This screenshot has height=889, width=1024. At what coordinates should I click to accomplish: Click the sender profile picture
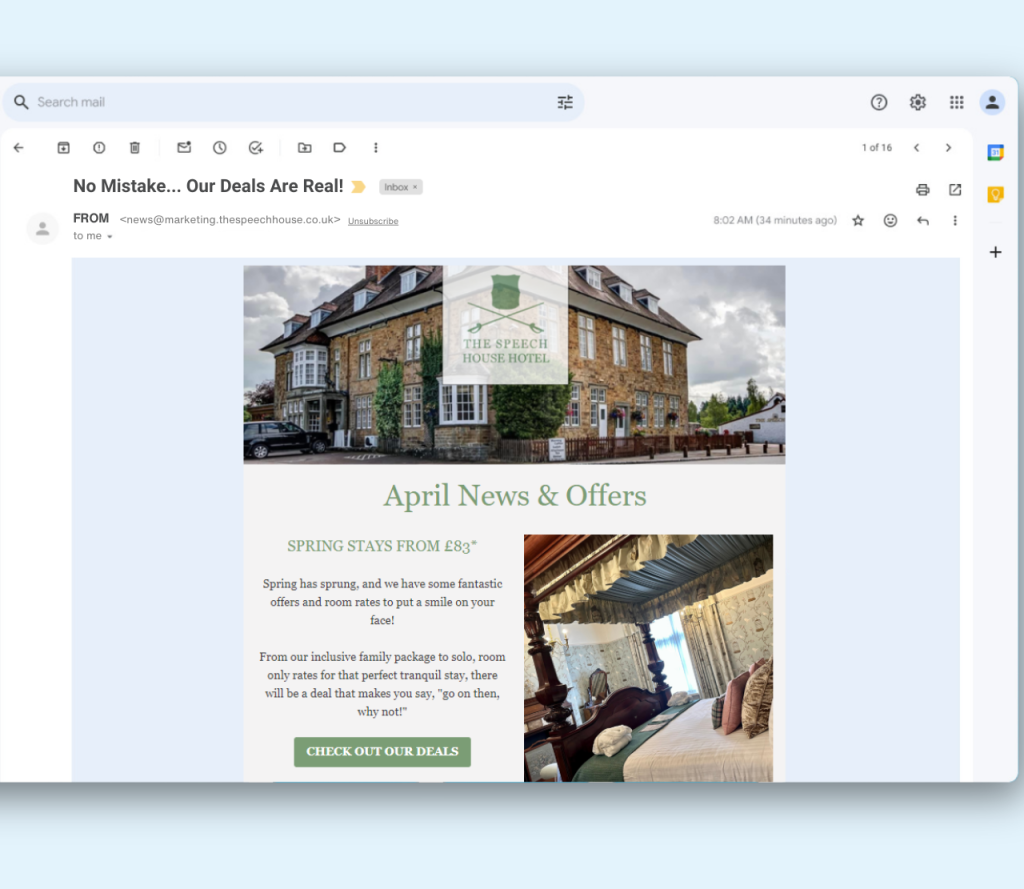(42, 229)
